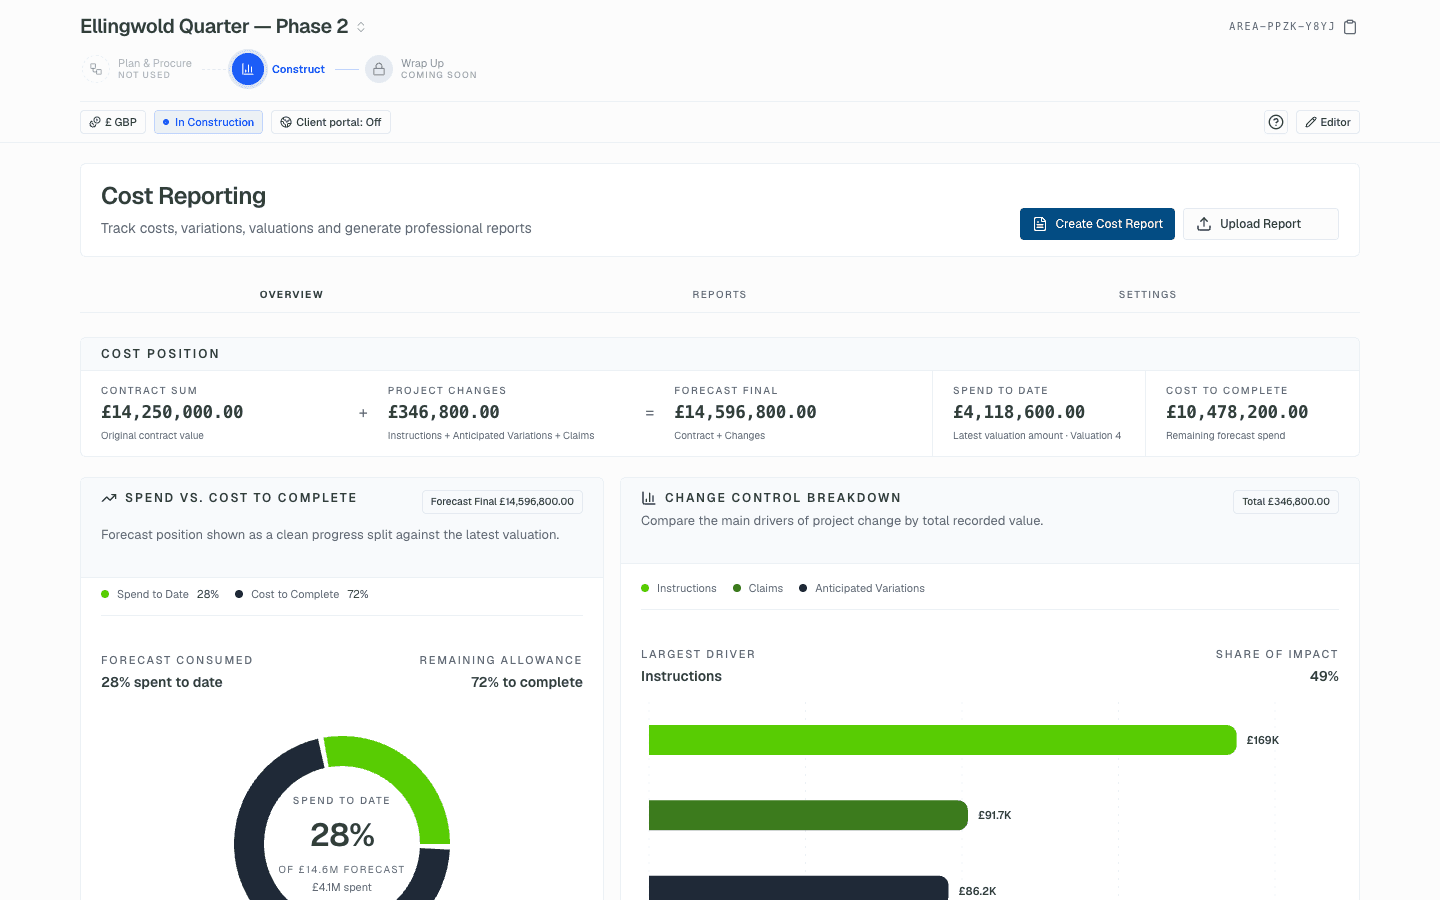Click the Instructions largest driver label
Image resolution: width=1440 pixels, height=900 pixels.
[681, 677]
